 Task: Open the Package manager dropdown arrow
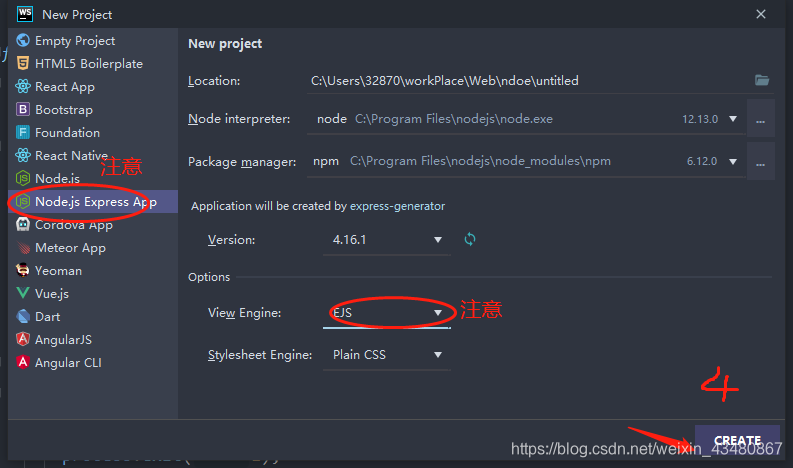pyautogui.click(x=733, y=161)
